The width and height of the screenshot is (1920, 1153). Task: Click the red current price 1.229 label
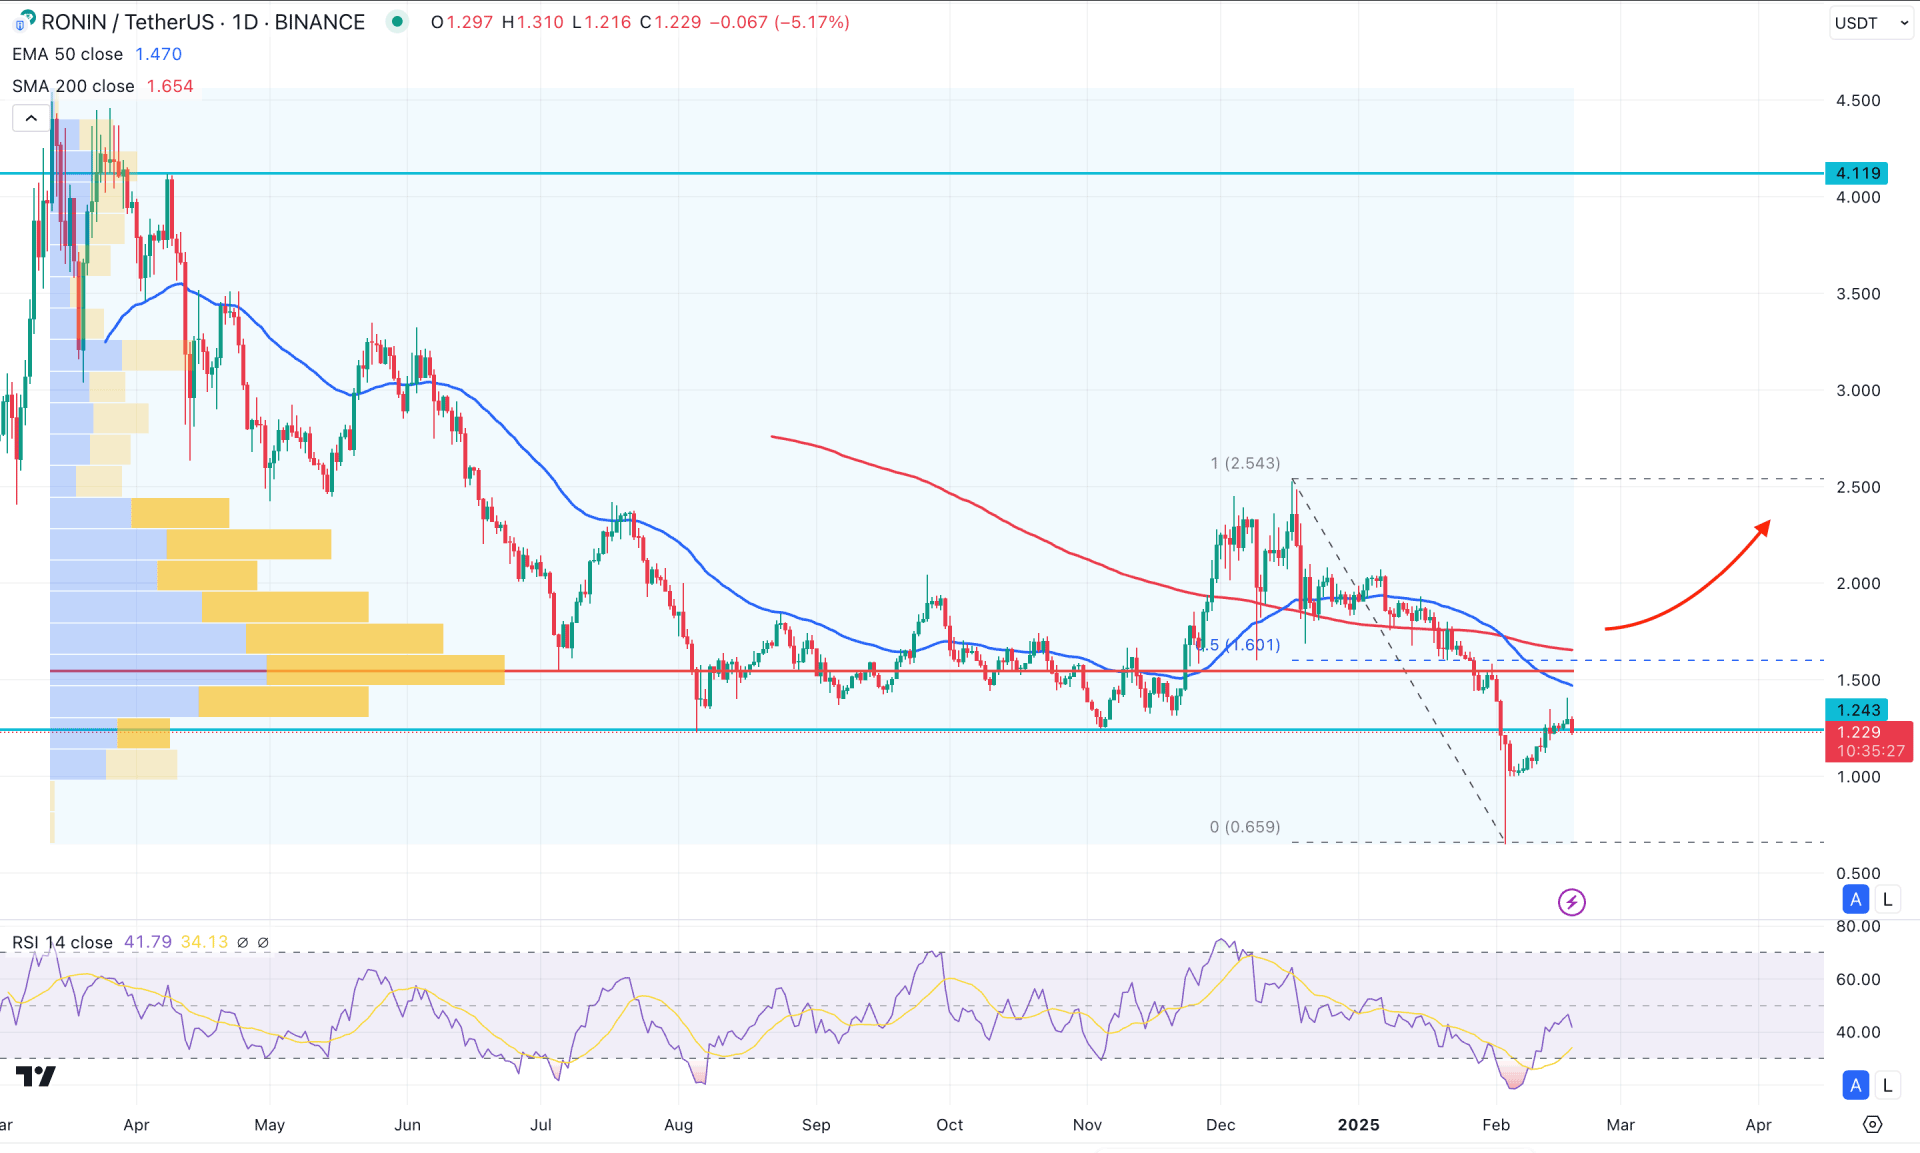(x=1869, y=741)
